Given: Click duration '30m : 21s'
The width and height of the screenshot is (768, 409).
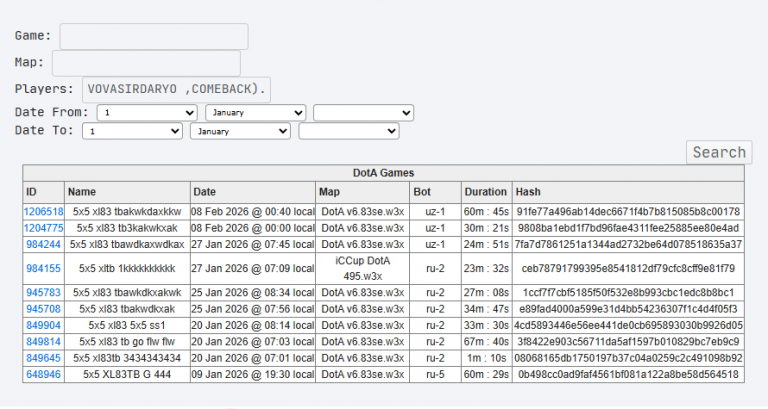Looking at the screenshot, I should (x=486, y=228).
